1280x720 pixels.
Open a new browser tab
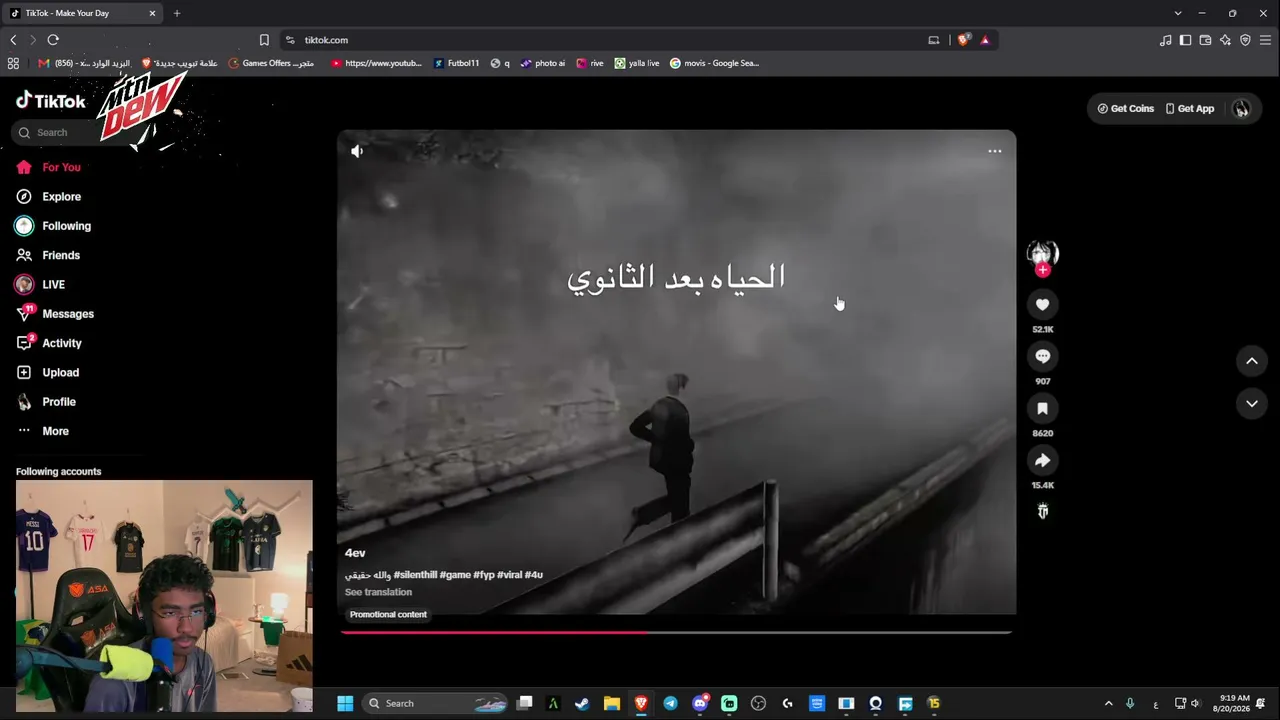pos(177,13)
